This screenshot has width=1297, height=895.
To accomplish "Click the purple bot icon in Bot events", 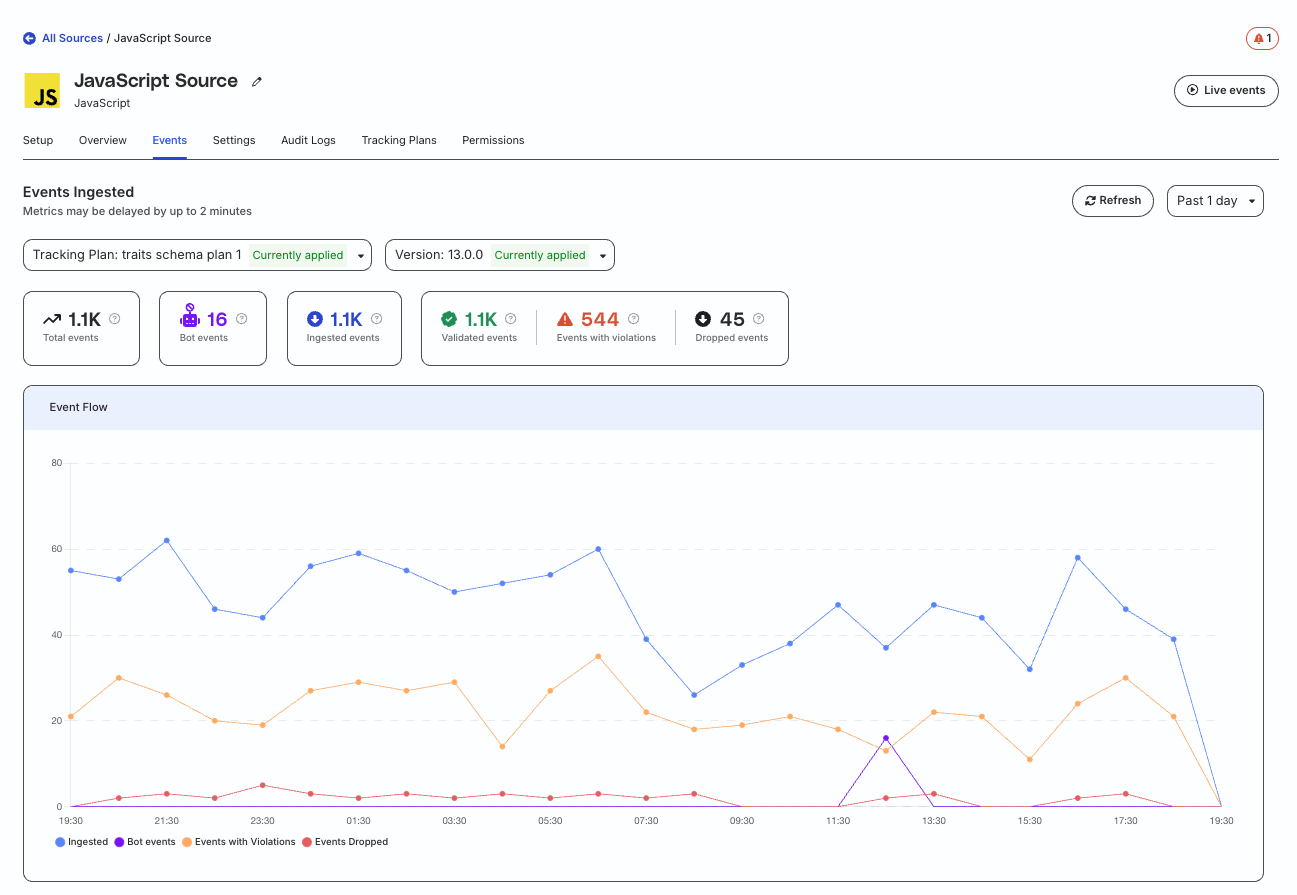I will pyautogui.click(x=189, y=317).
